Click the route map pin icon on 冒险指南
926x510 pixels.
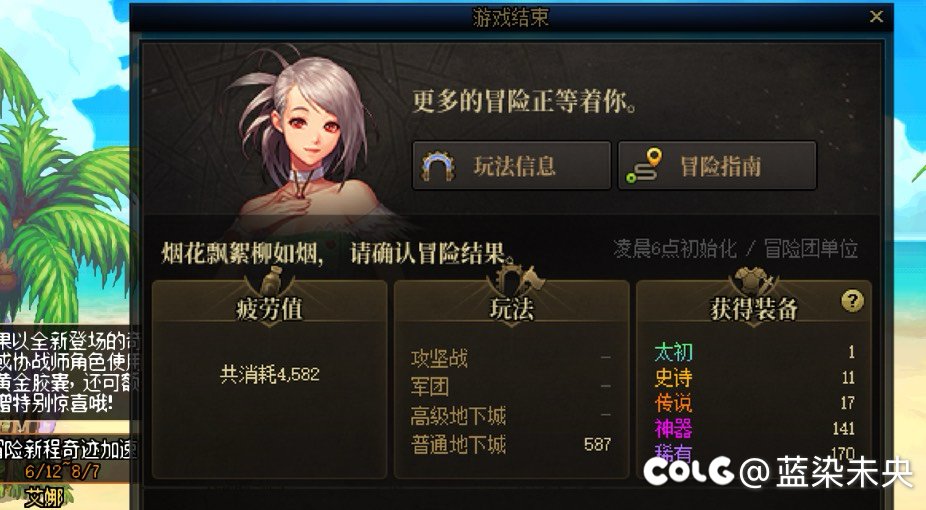pyautogui.click(x=644, y=166)
